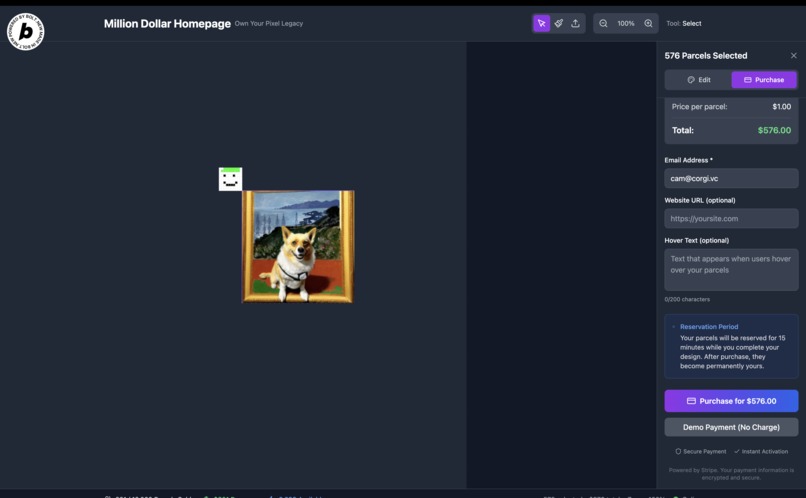Switch to the Purchase tab
The height and width of the screenshot is (498, 806).
pyautogui.click(x=764, y=80)
